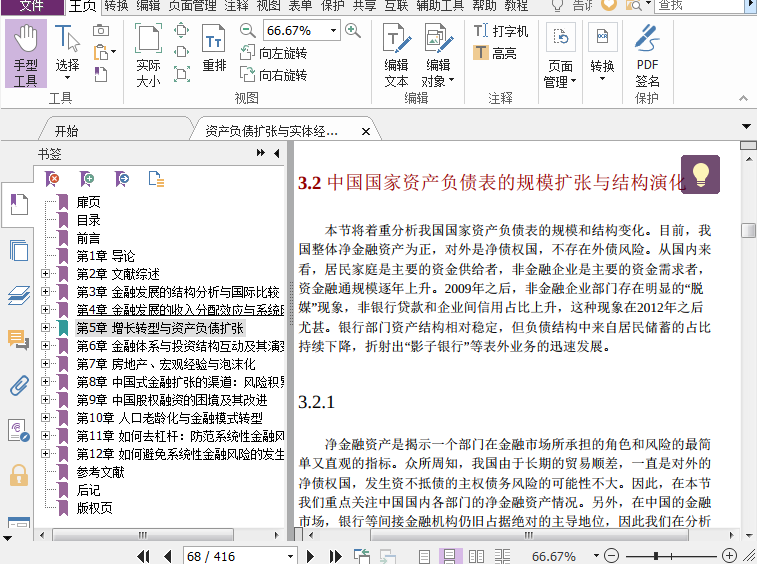757x564 pixels.
Task: Click the PDF Sign (PDF签名) icon
Action: (x=647, y=56)
